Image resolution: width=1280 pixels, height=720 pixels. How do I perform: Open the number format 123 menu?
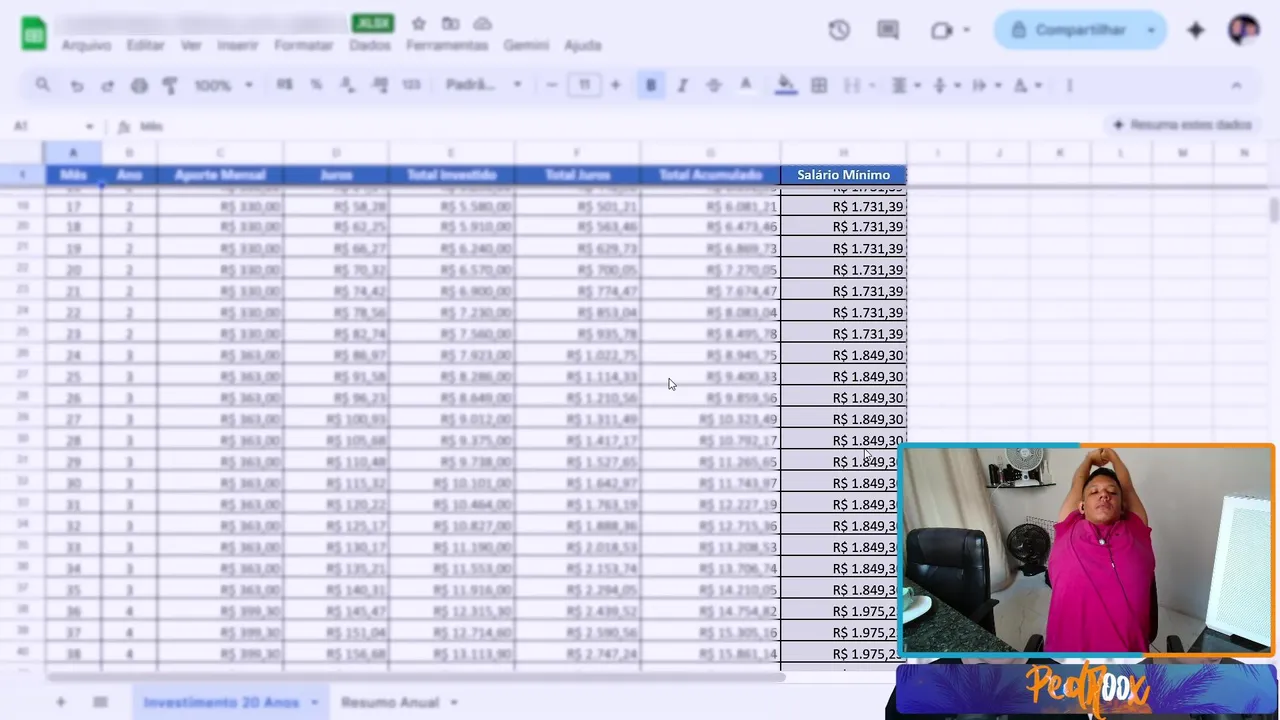411,85
